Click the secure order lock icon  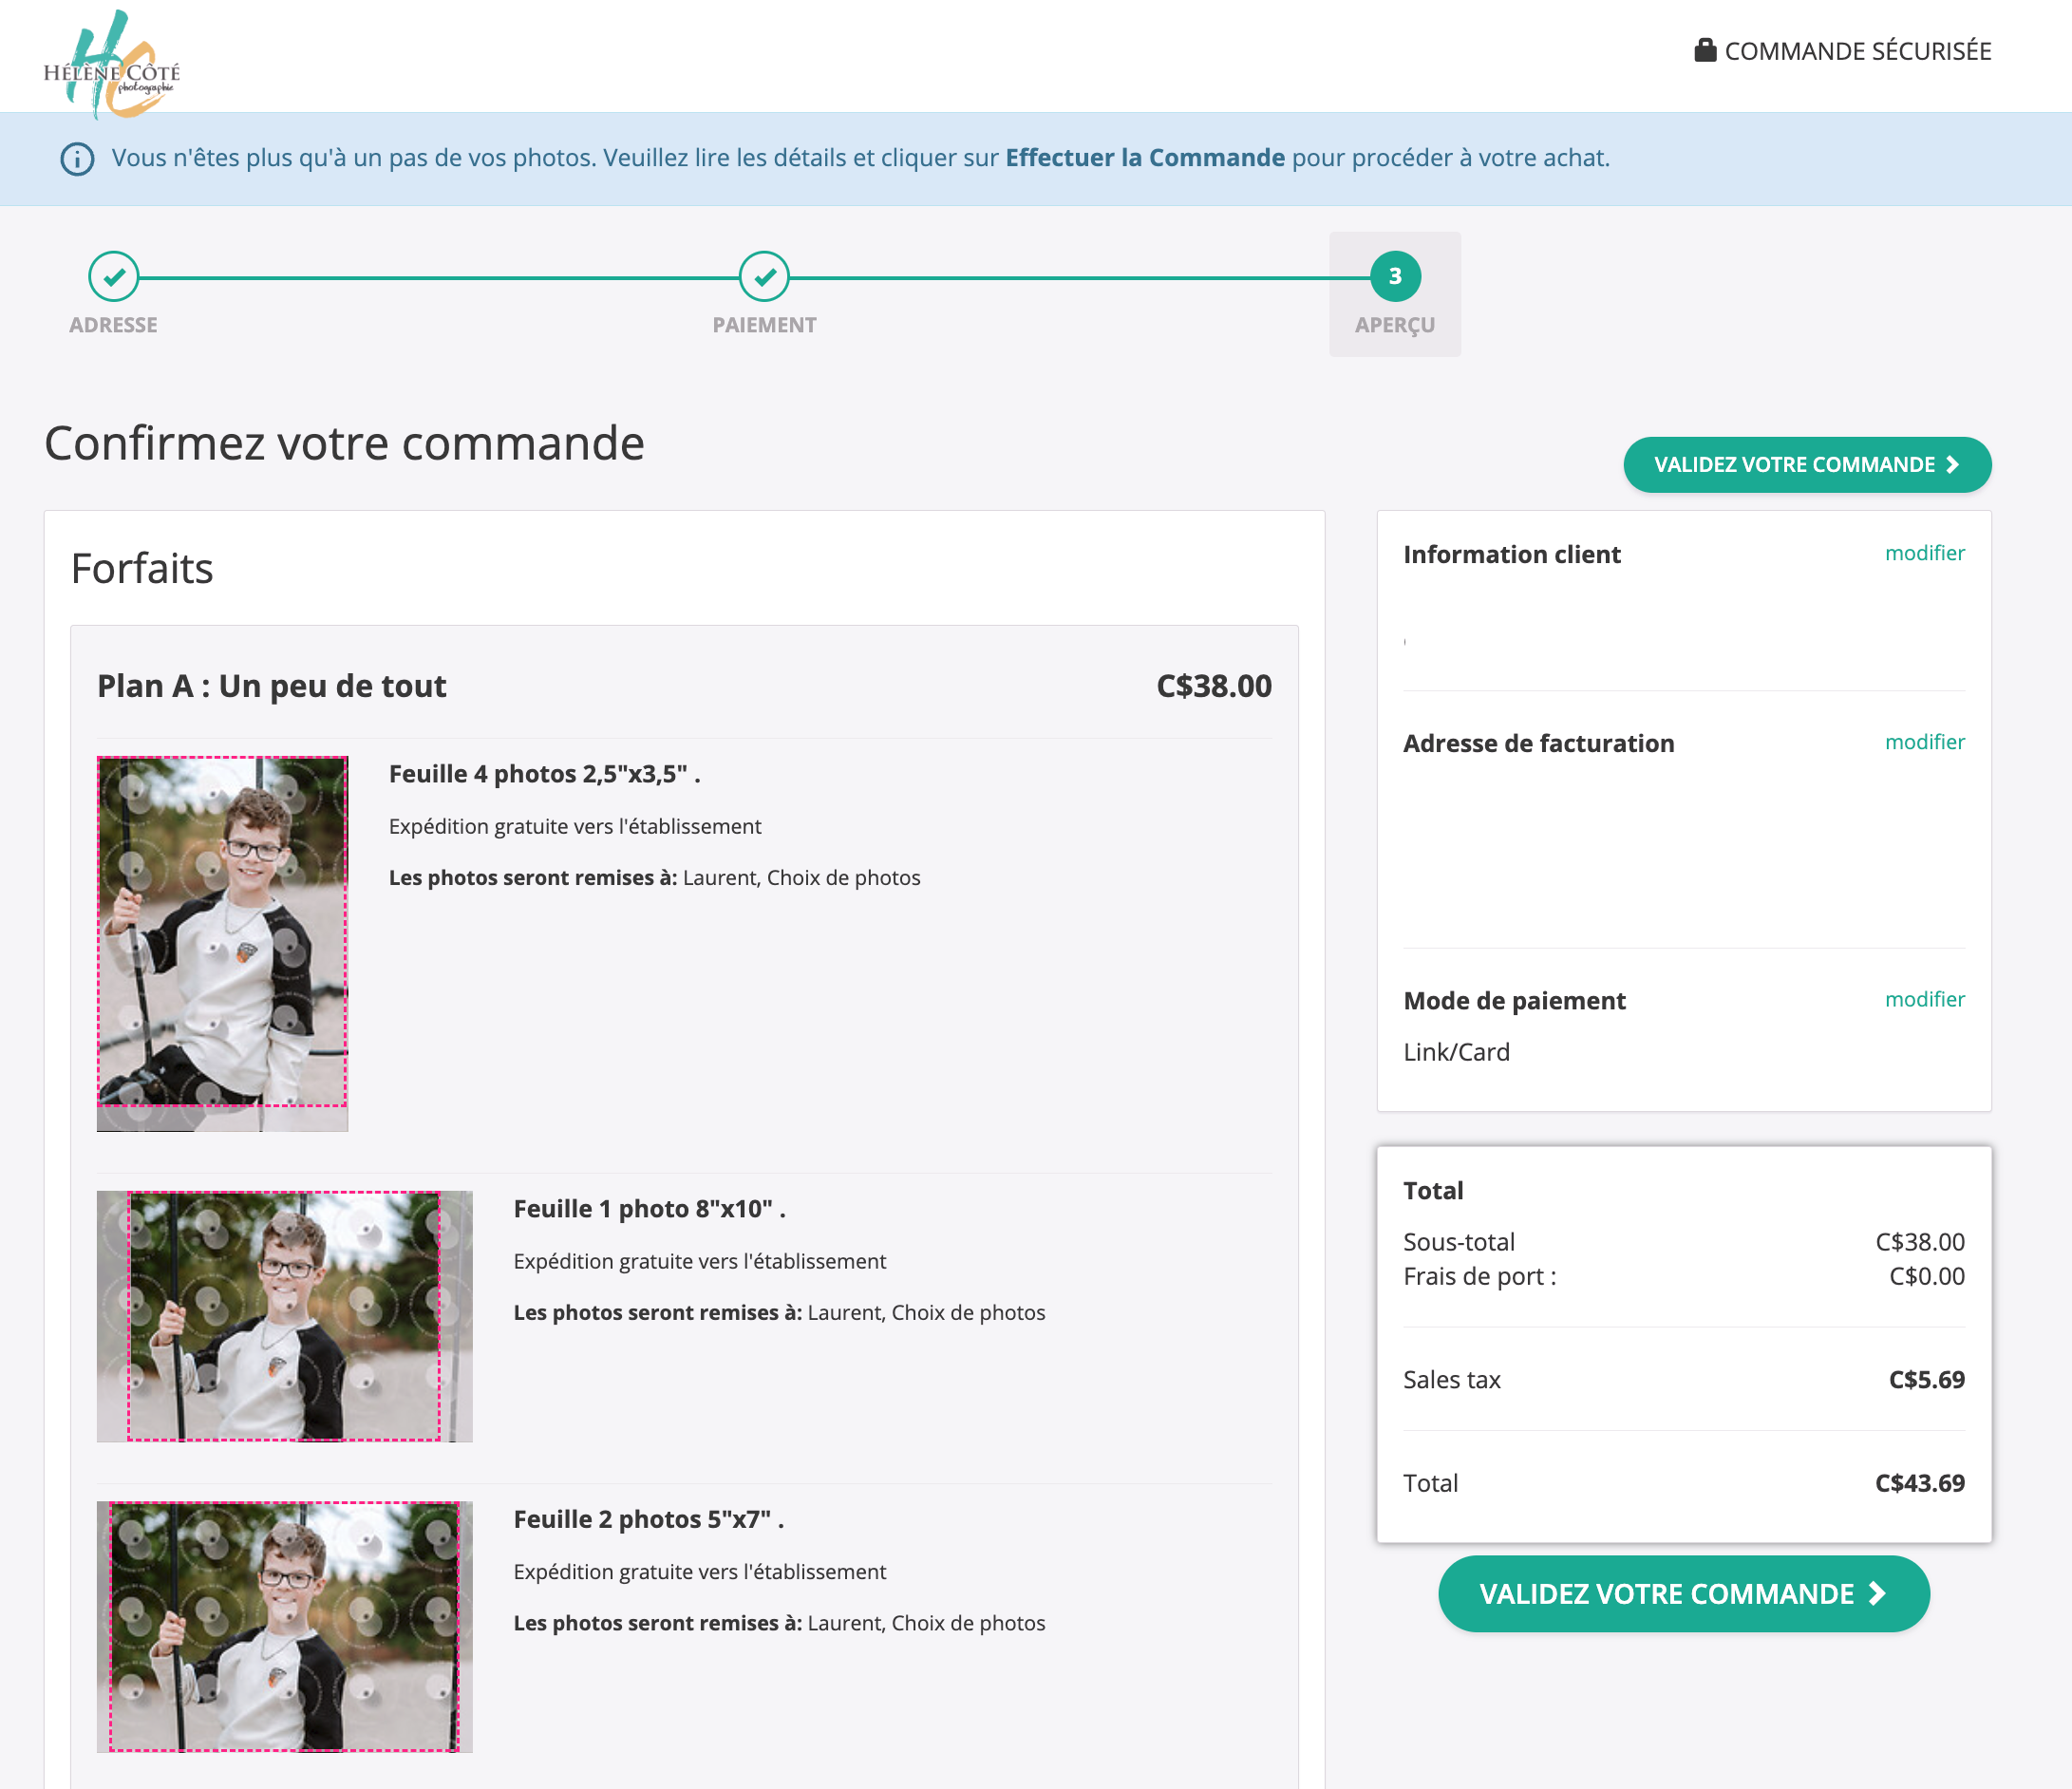(x=1705, y=50)
